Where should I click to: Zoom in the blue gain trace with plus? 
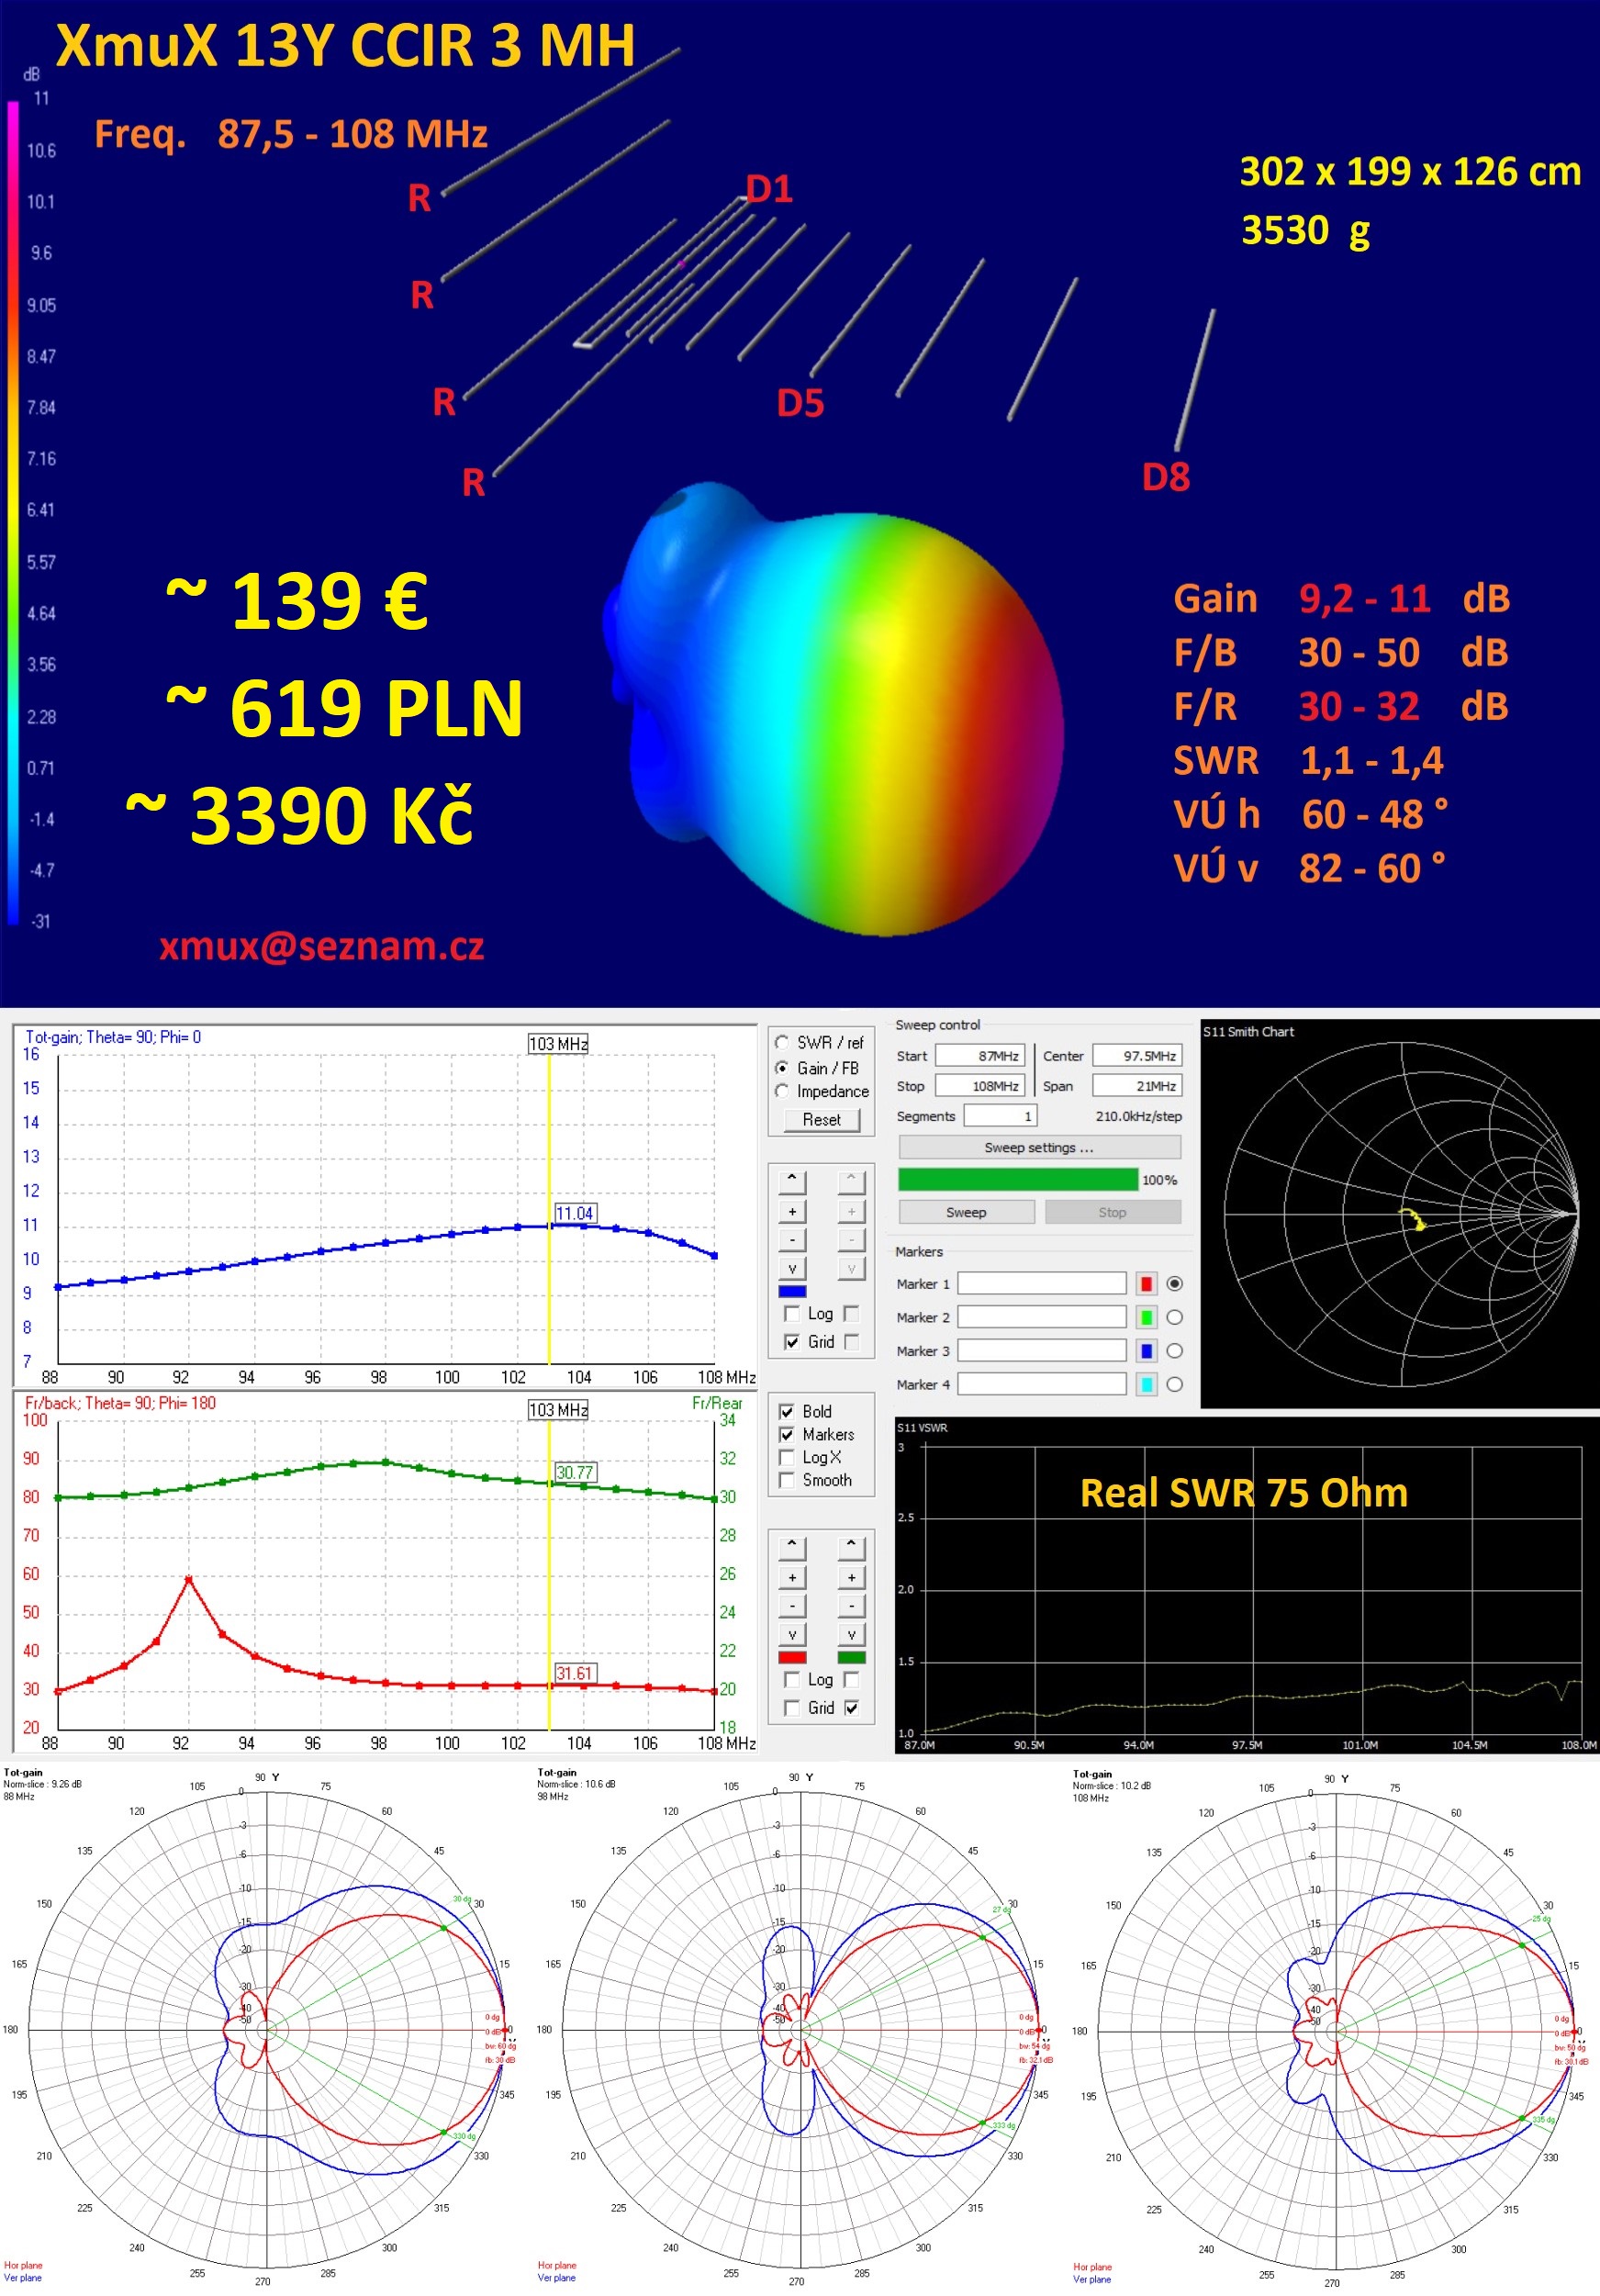click(x=791, y=1211)
